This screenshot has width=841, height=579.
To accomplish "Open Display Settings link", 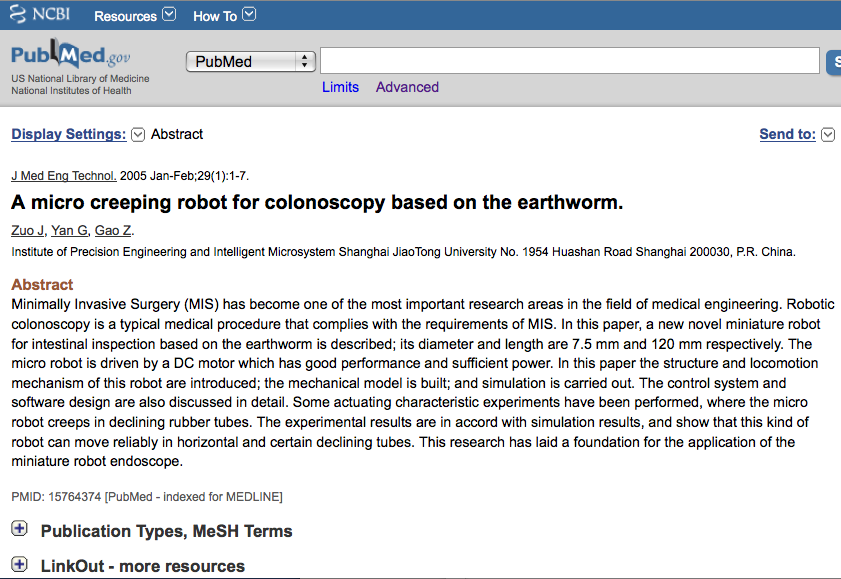I will pos(69,134).
